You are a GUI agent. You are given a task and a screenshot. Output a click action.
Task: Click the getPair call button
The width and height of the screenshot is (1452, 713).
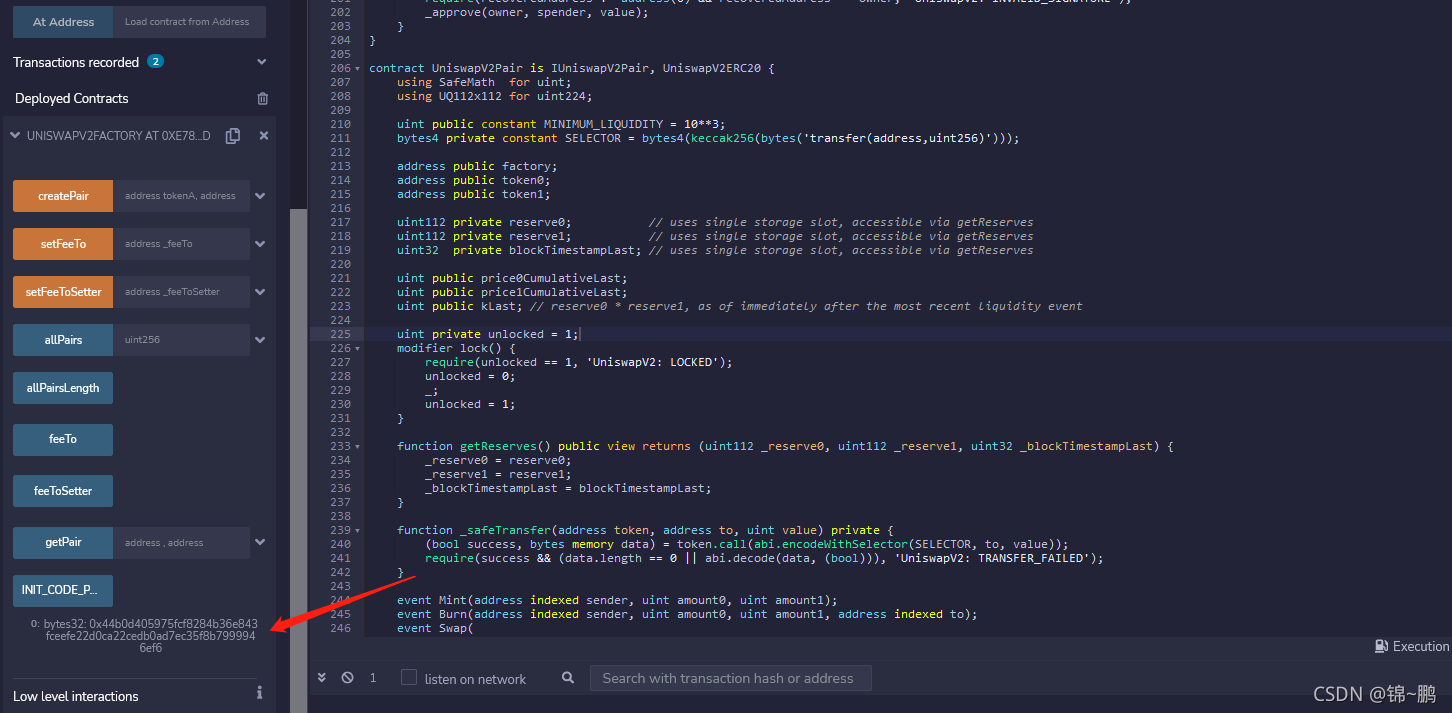pos(63,542)
